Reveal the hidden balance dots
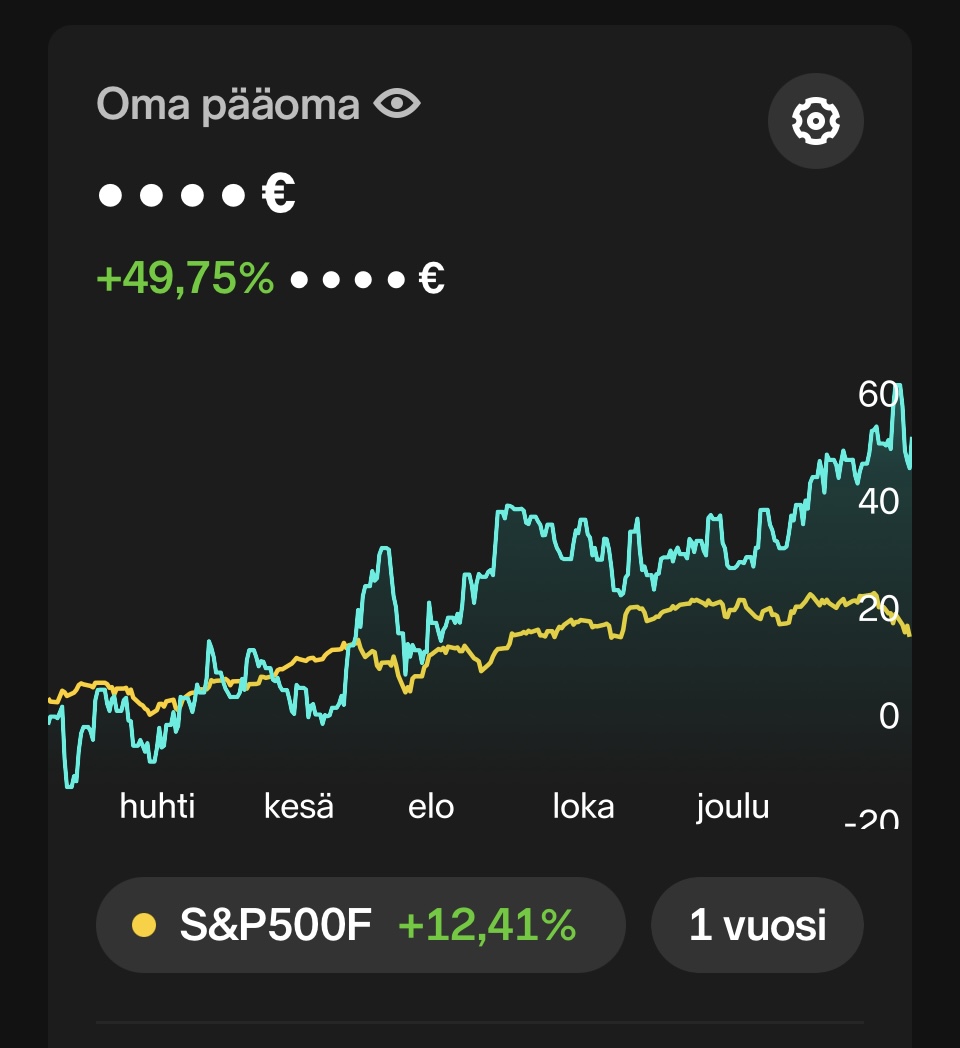The width and height of the screenshot is (960, 1048). [172, 196]
